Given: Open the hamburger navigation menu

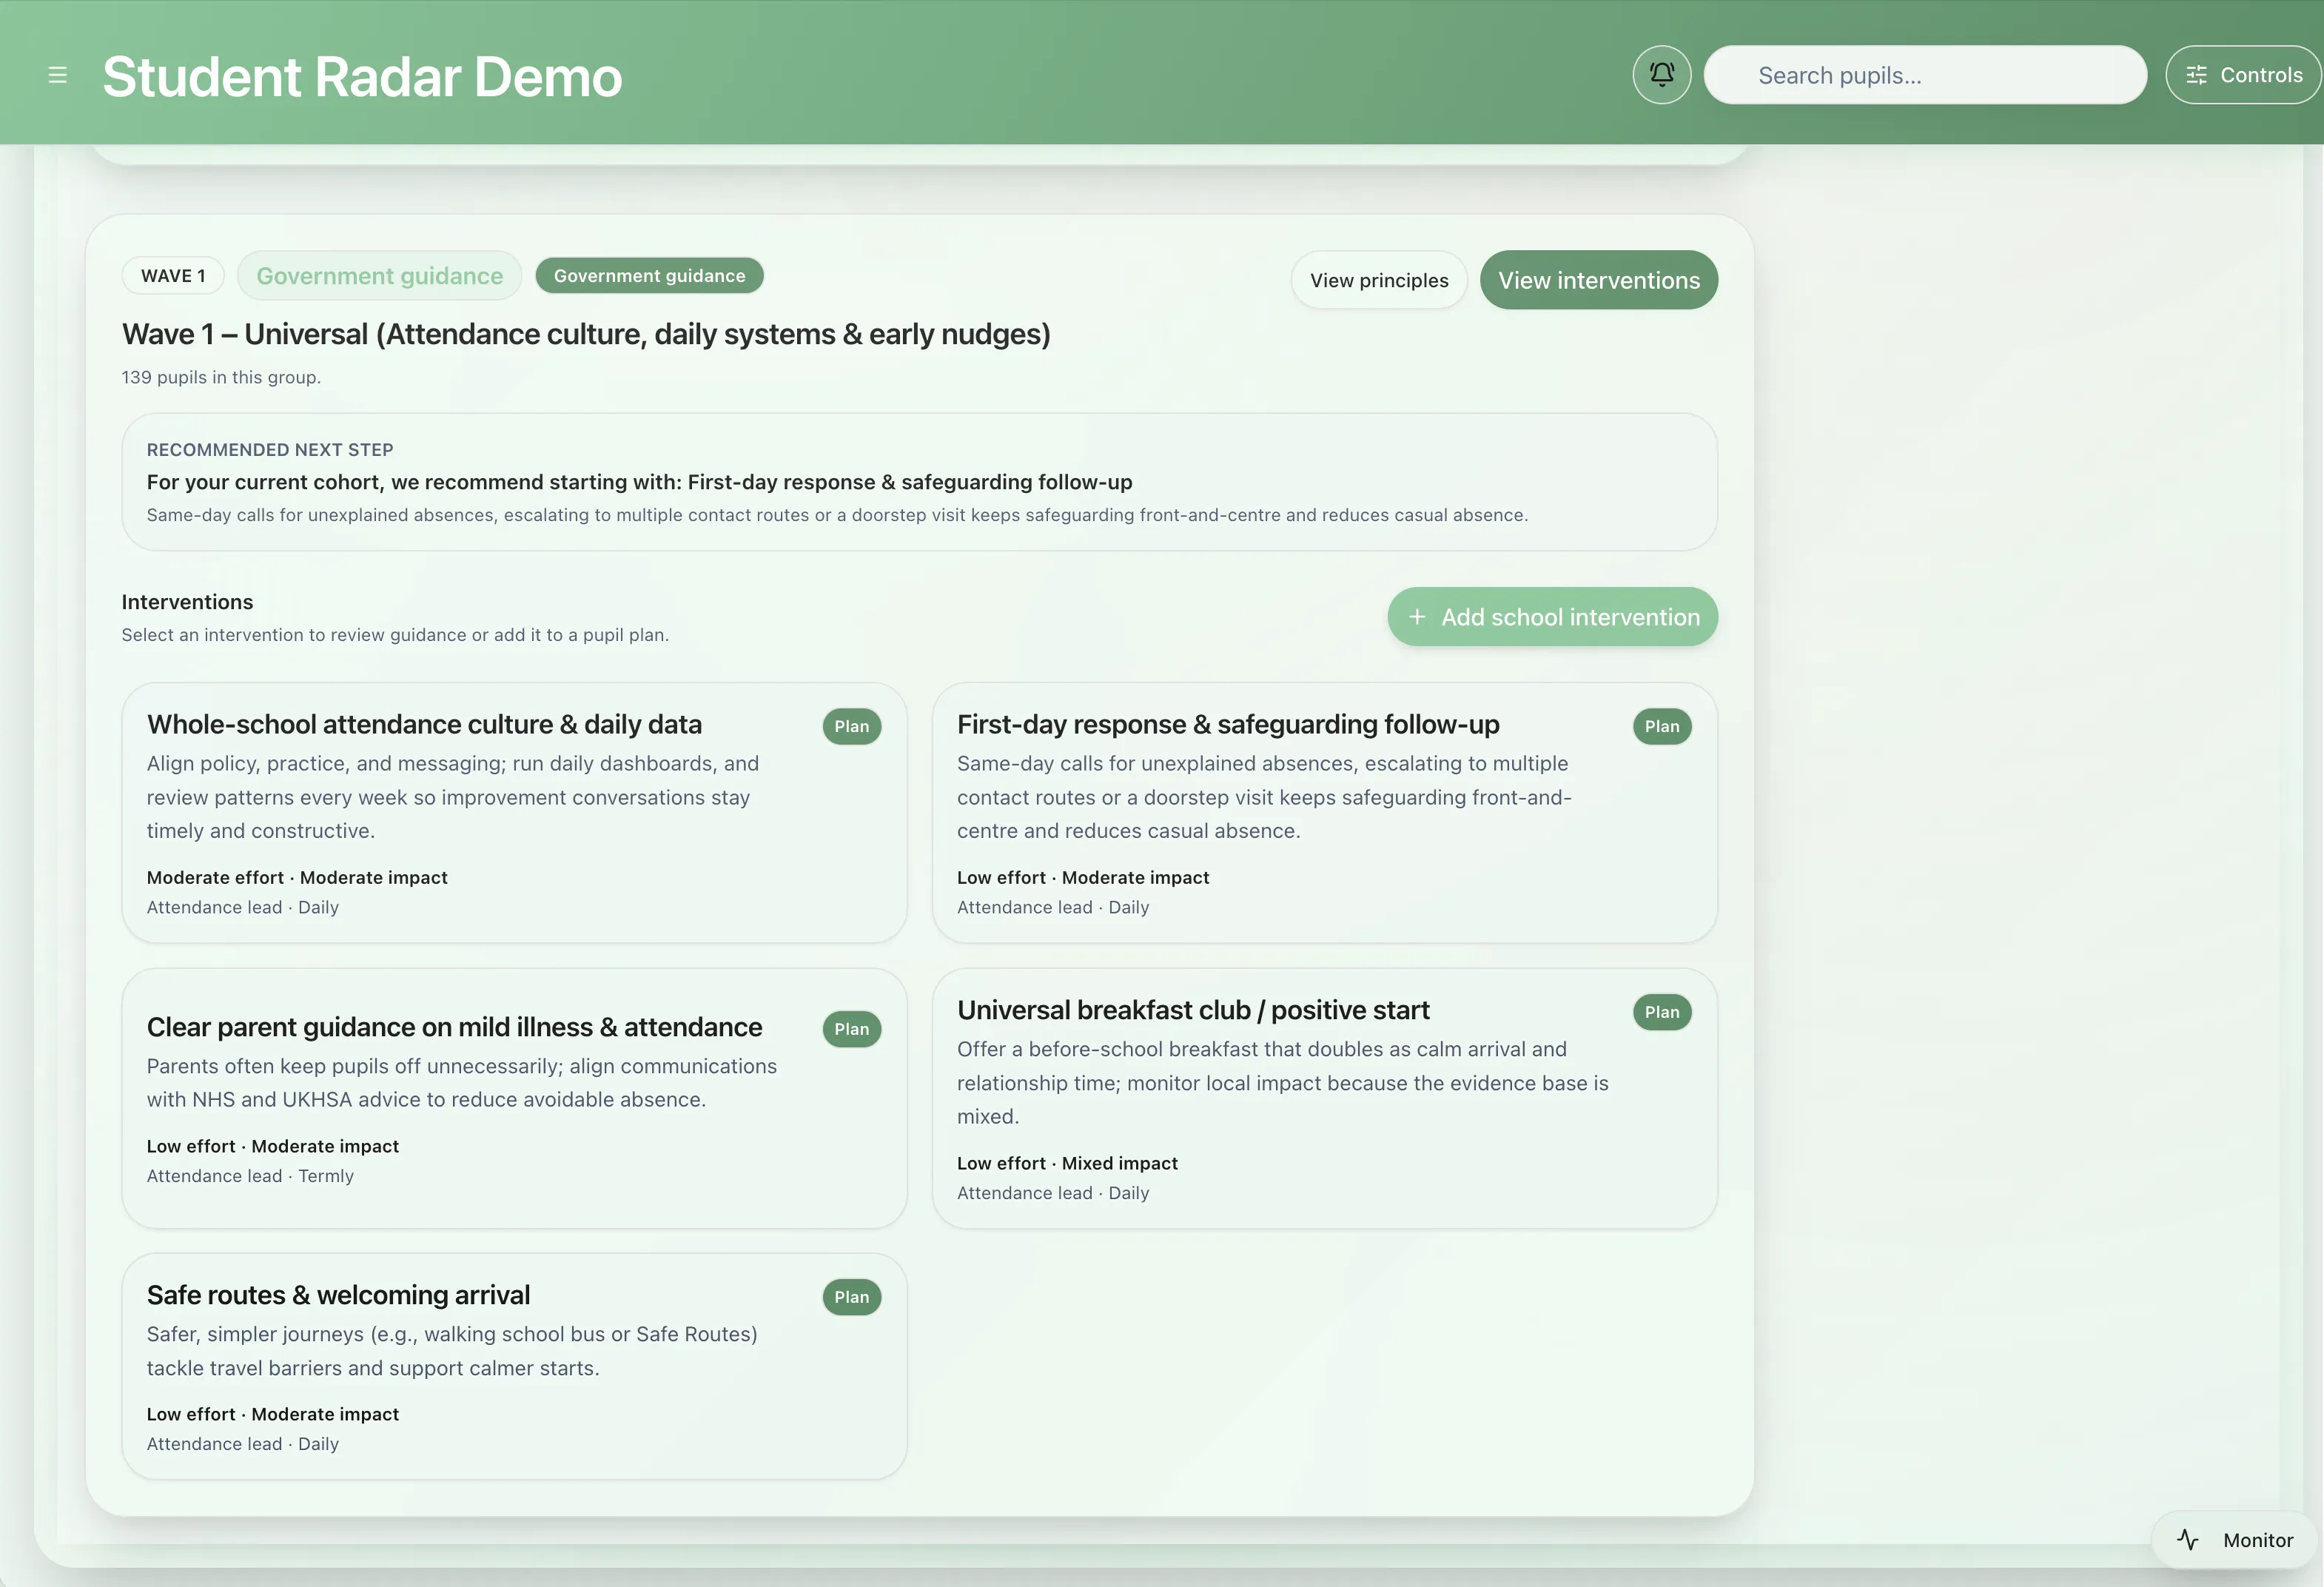Looking at the screenshot, I should (x=58, y=75).
